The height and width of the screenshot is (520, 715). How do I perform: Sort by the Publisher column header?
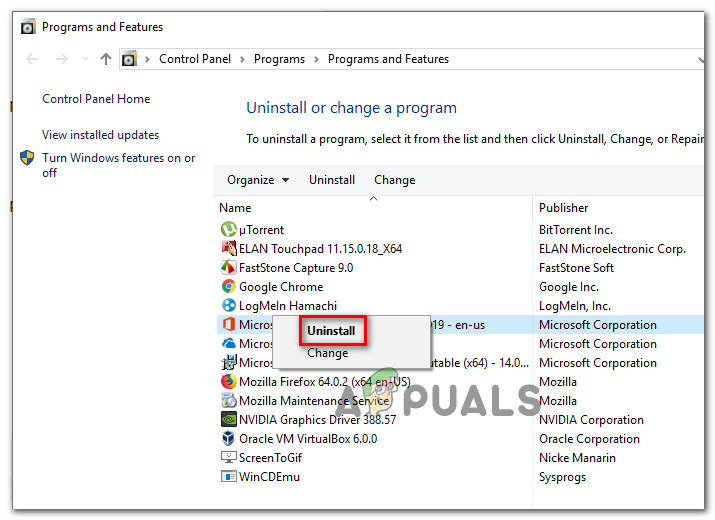click(564, 208)
